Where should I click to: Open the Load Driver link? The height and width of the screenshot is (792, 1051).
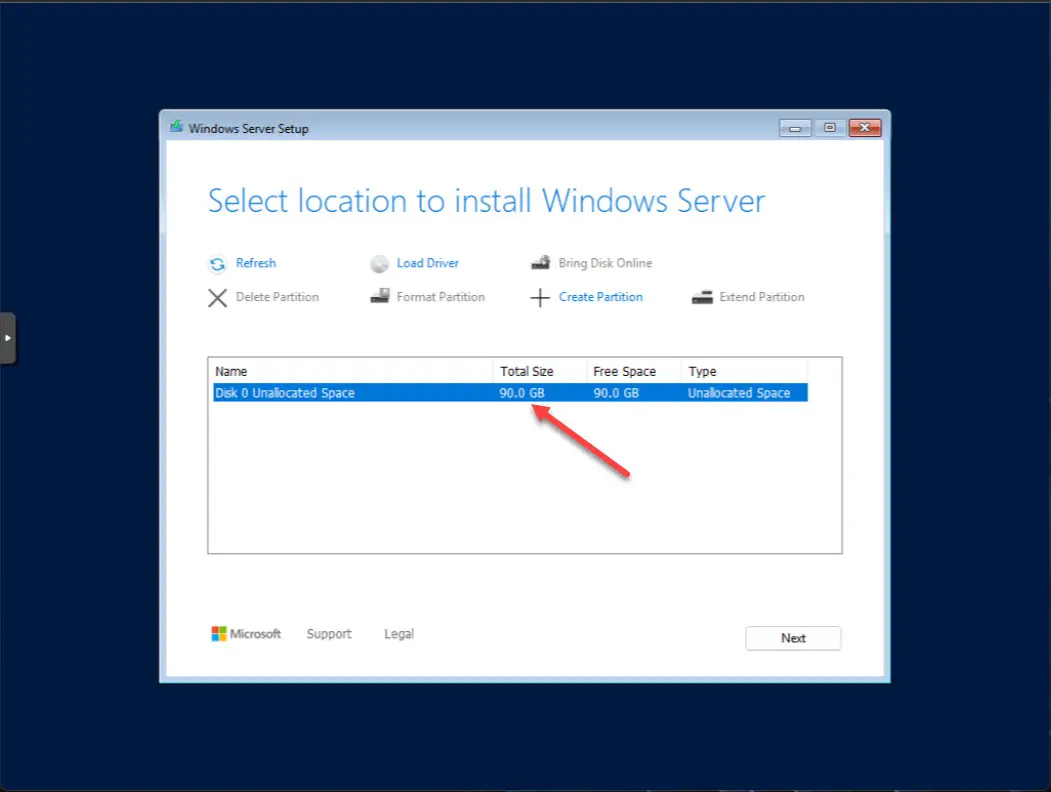click(428, 263)
